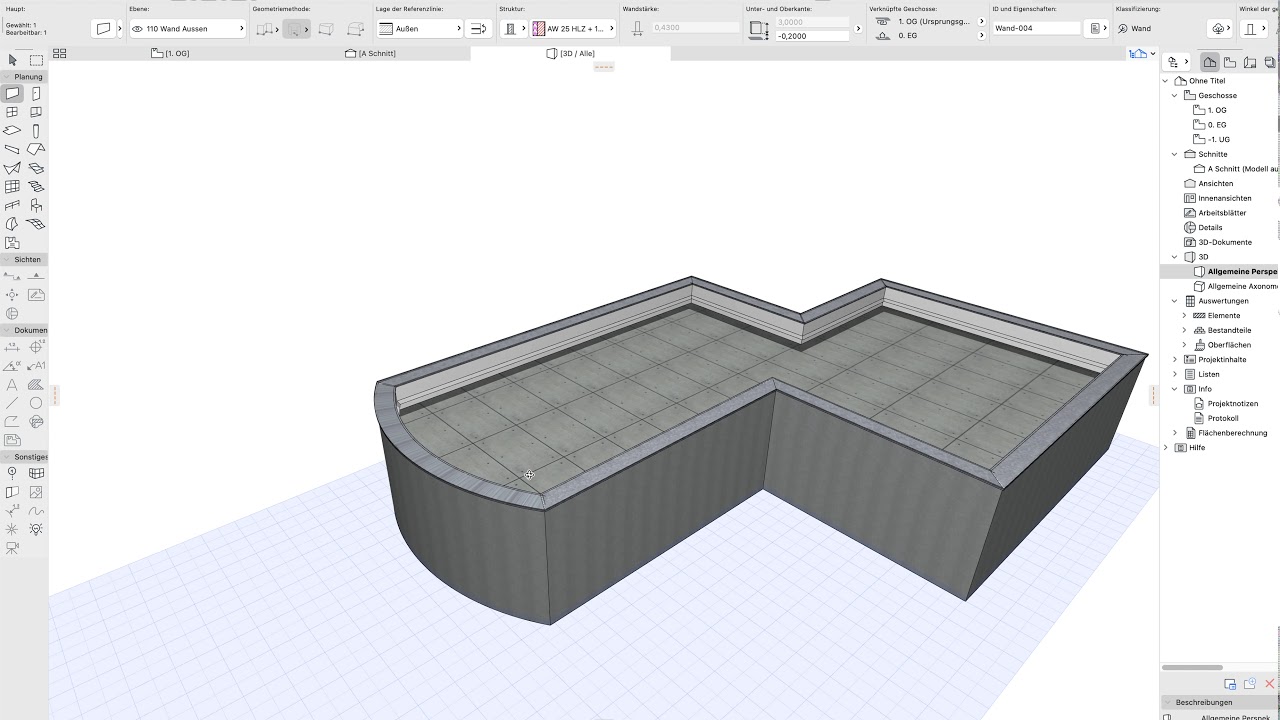Select Innenansichten in Navigator
1280x720 pixels.
point(1217,198)
